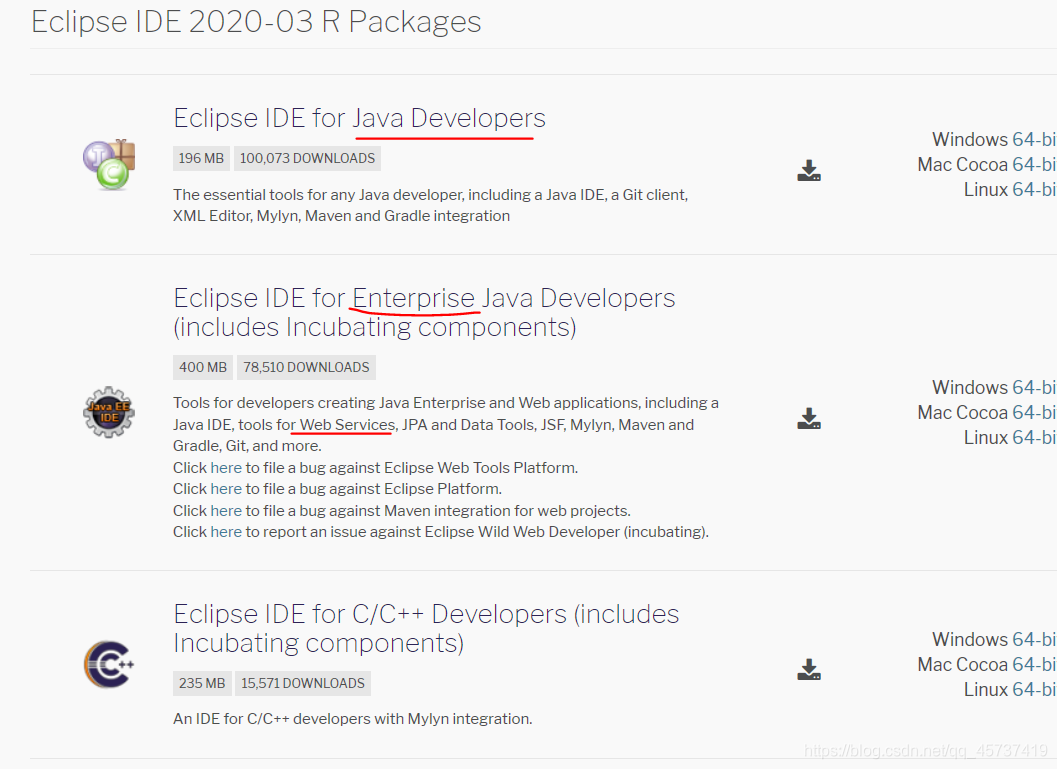Screen dimensions: 1057x769
Task: Download Windows 64-bit for Java Developers
Action: [x=1034, y=140]
